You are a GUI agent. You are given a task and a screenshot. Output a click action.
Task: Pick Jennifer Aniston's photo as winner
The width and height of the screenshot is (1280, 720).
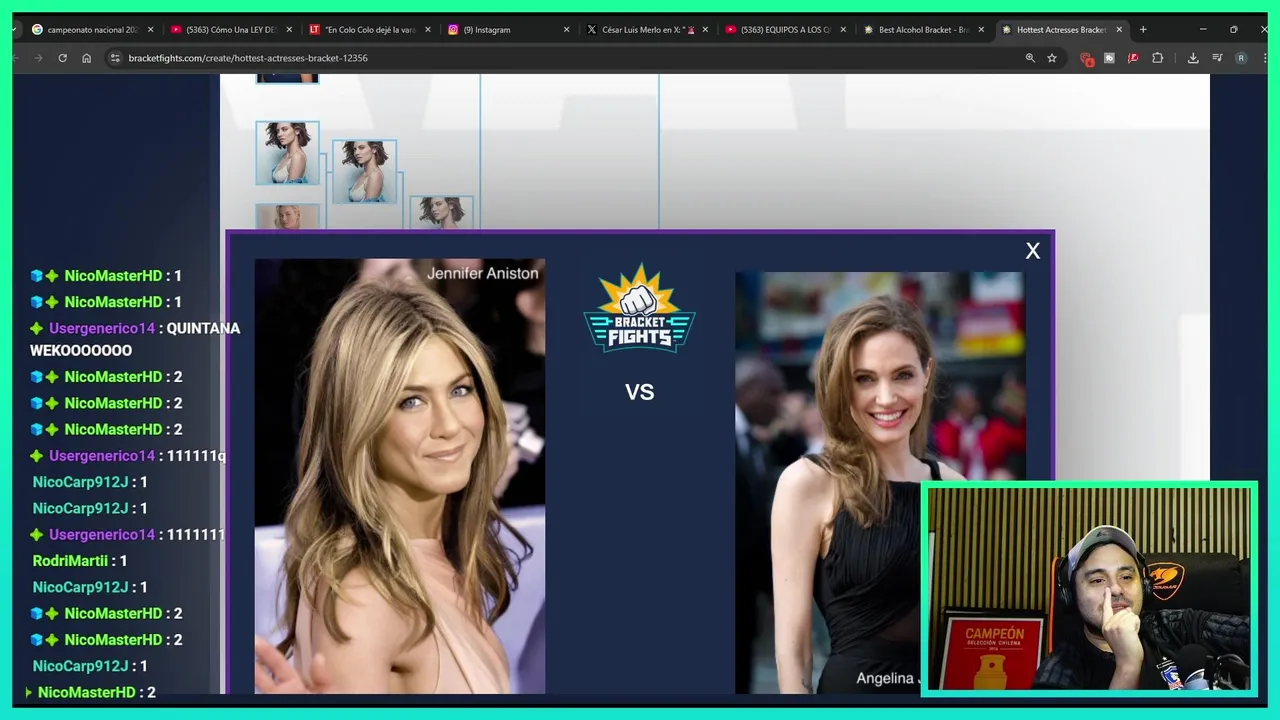click(400, 476)
